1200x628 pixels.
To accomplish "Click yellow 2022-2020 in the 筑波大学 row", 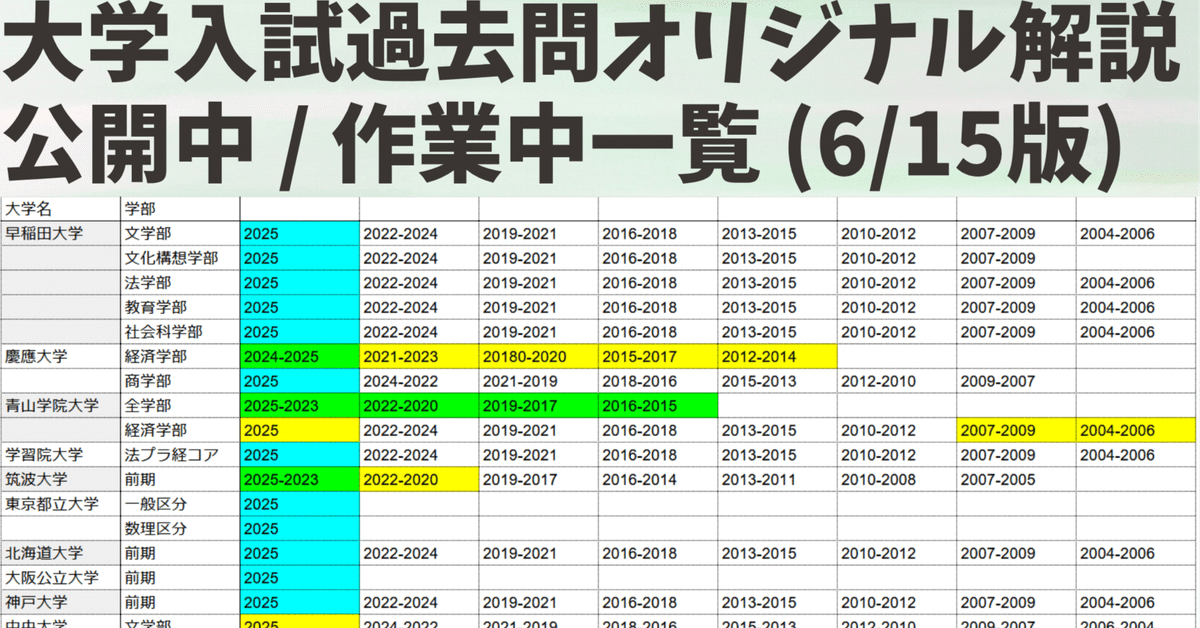I will click(419, 479).
